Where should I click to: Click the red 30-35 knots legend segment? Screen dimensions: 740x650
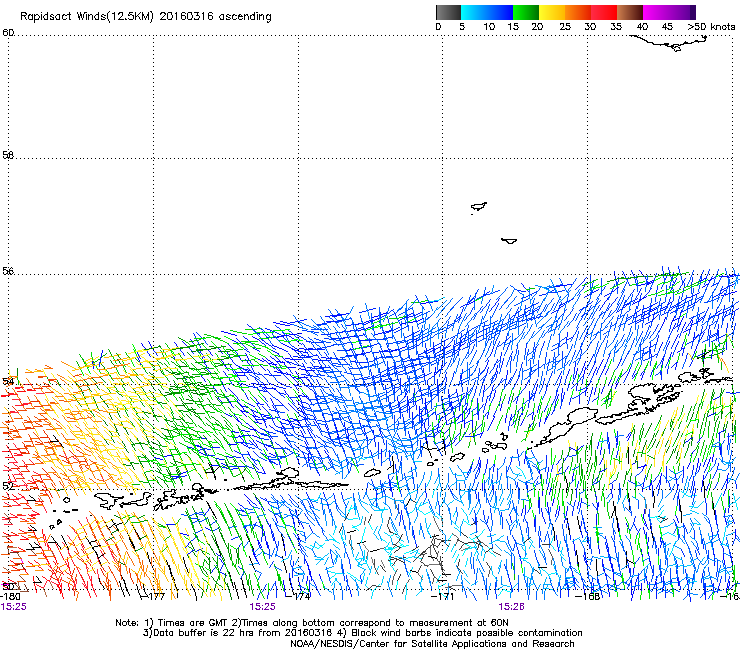[x=604, y=12]
